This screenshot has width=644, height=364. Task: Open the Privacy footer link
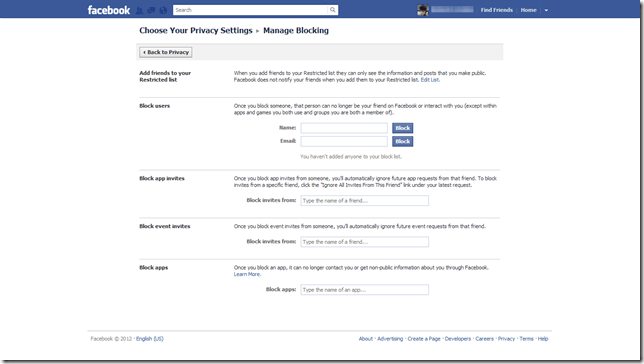506,339
